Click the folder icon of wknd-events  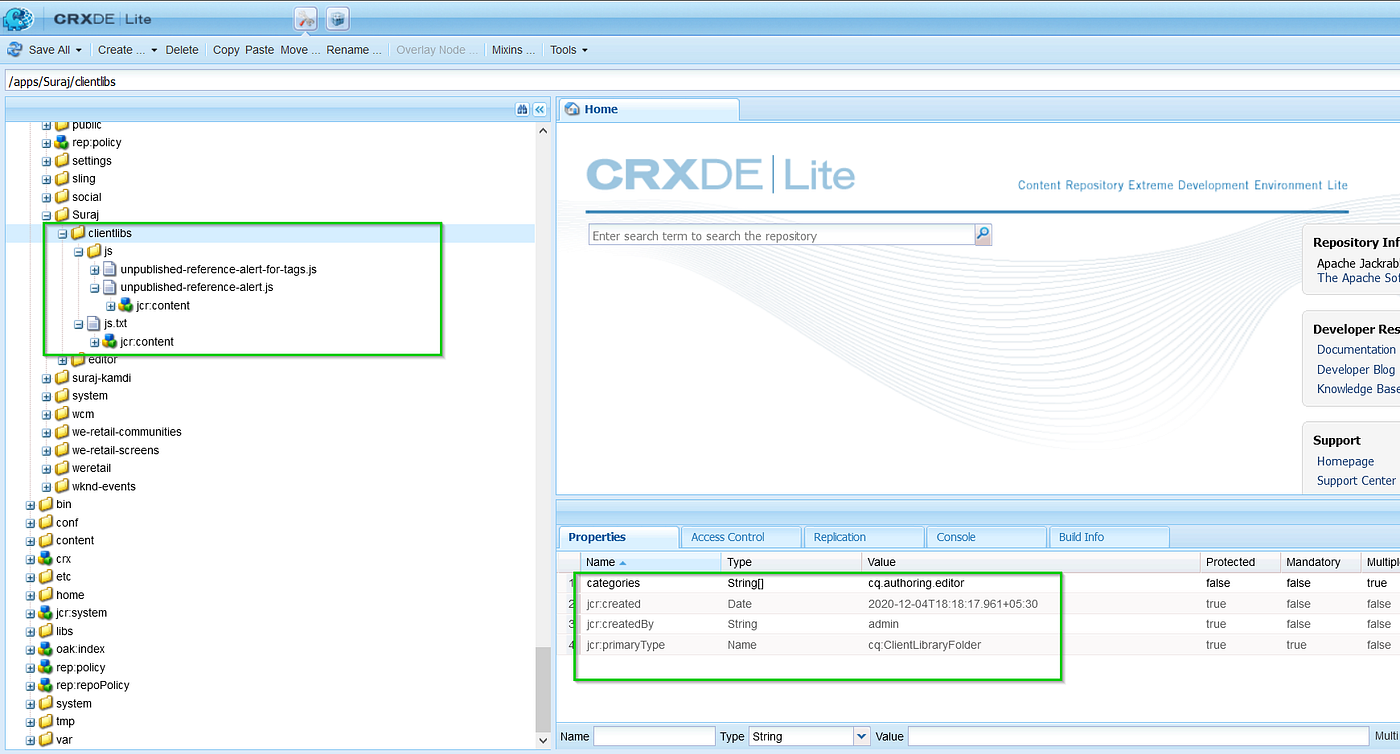coord(62,486)
